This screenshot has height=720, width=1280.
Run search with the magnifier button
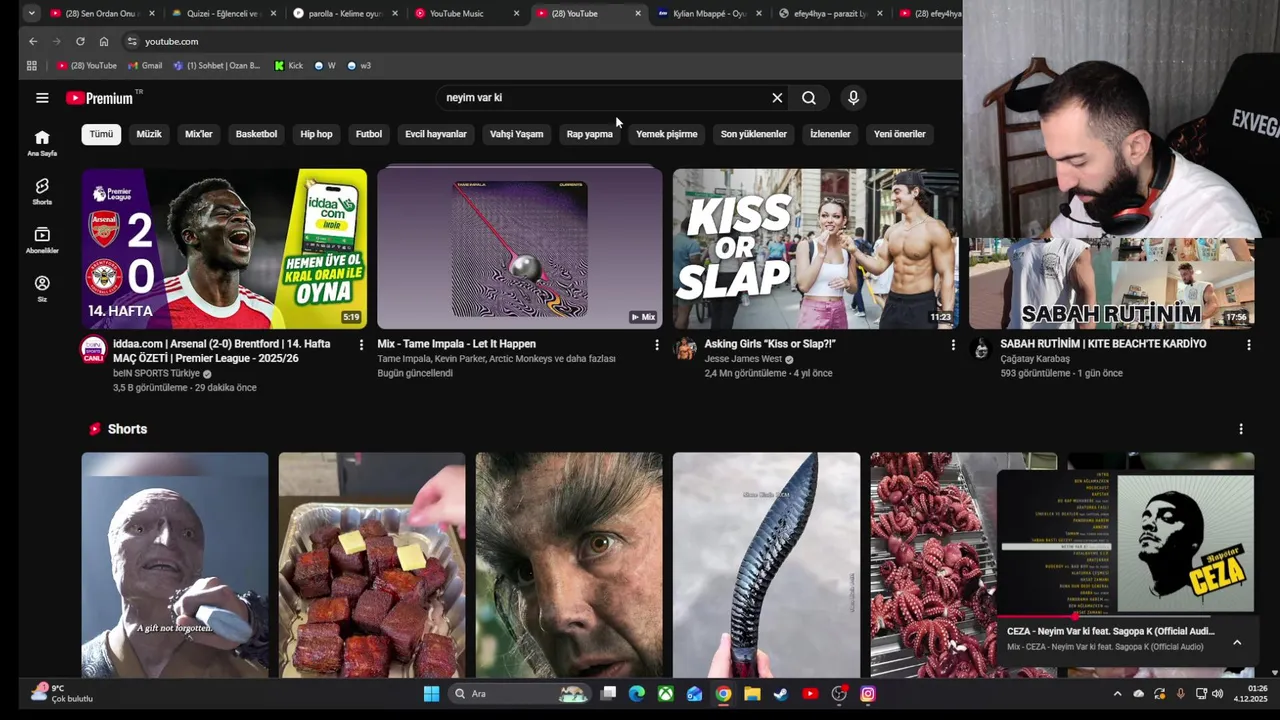tap(809, 98)
